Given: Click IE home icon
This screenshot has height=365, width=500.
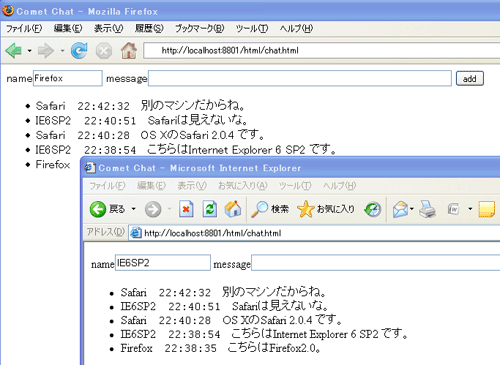Looking at the screenshot, I should pyautogui.click(x=233, y=209).
